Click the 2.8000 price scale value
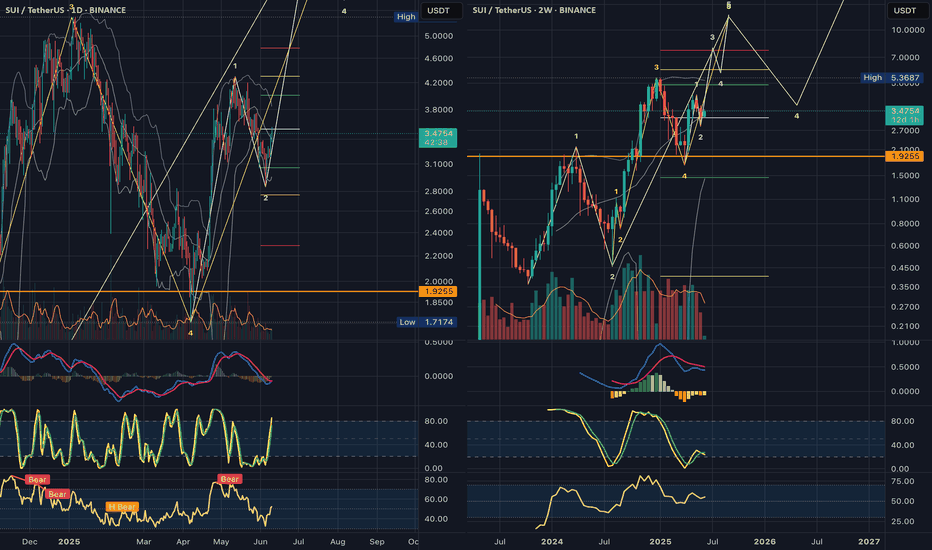The image size is (932, 550). coord(439,191)
